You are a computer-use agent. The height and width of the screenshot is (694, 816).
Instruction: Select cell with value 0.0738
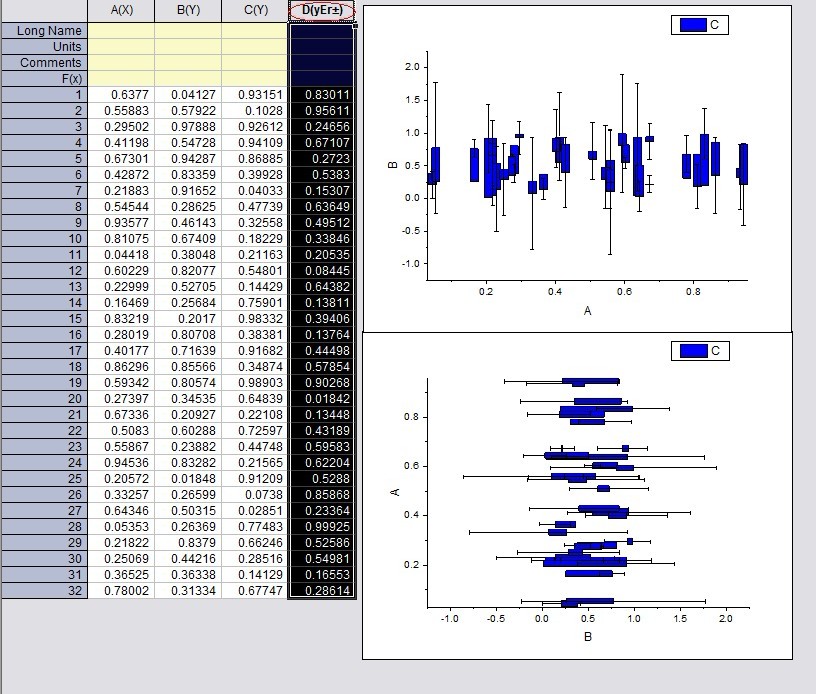point(255,495)
